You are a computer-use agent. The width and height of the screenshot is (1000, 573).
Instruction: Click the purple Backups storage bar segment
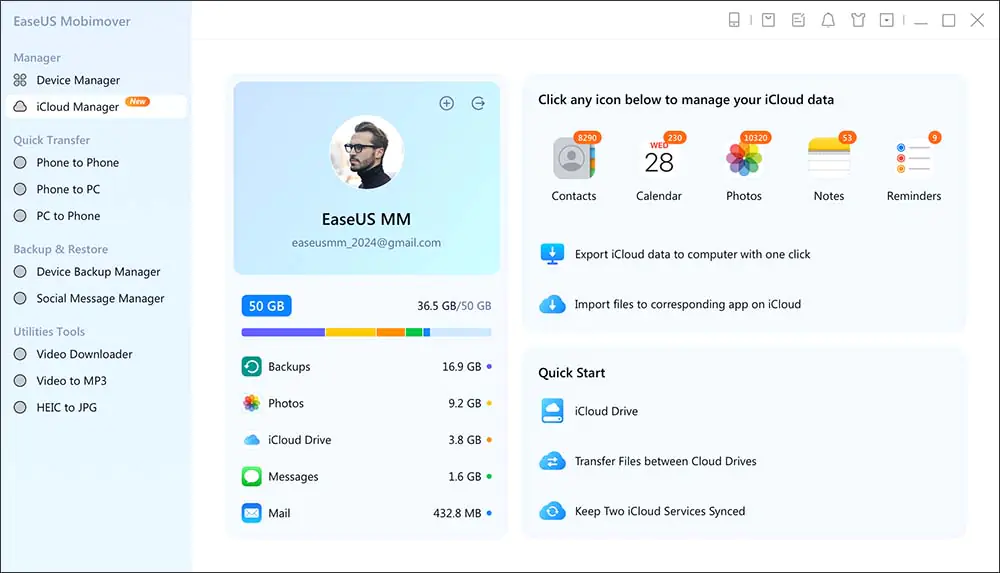click(x=283, y=332)
